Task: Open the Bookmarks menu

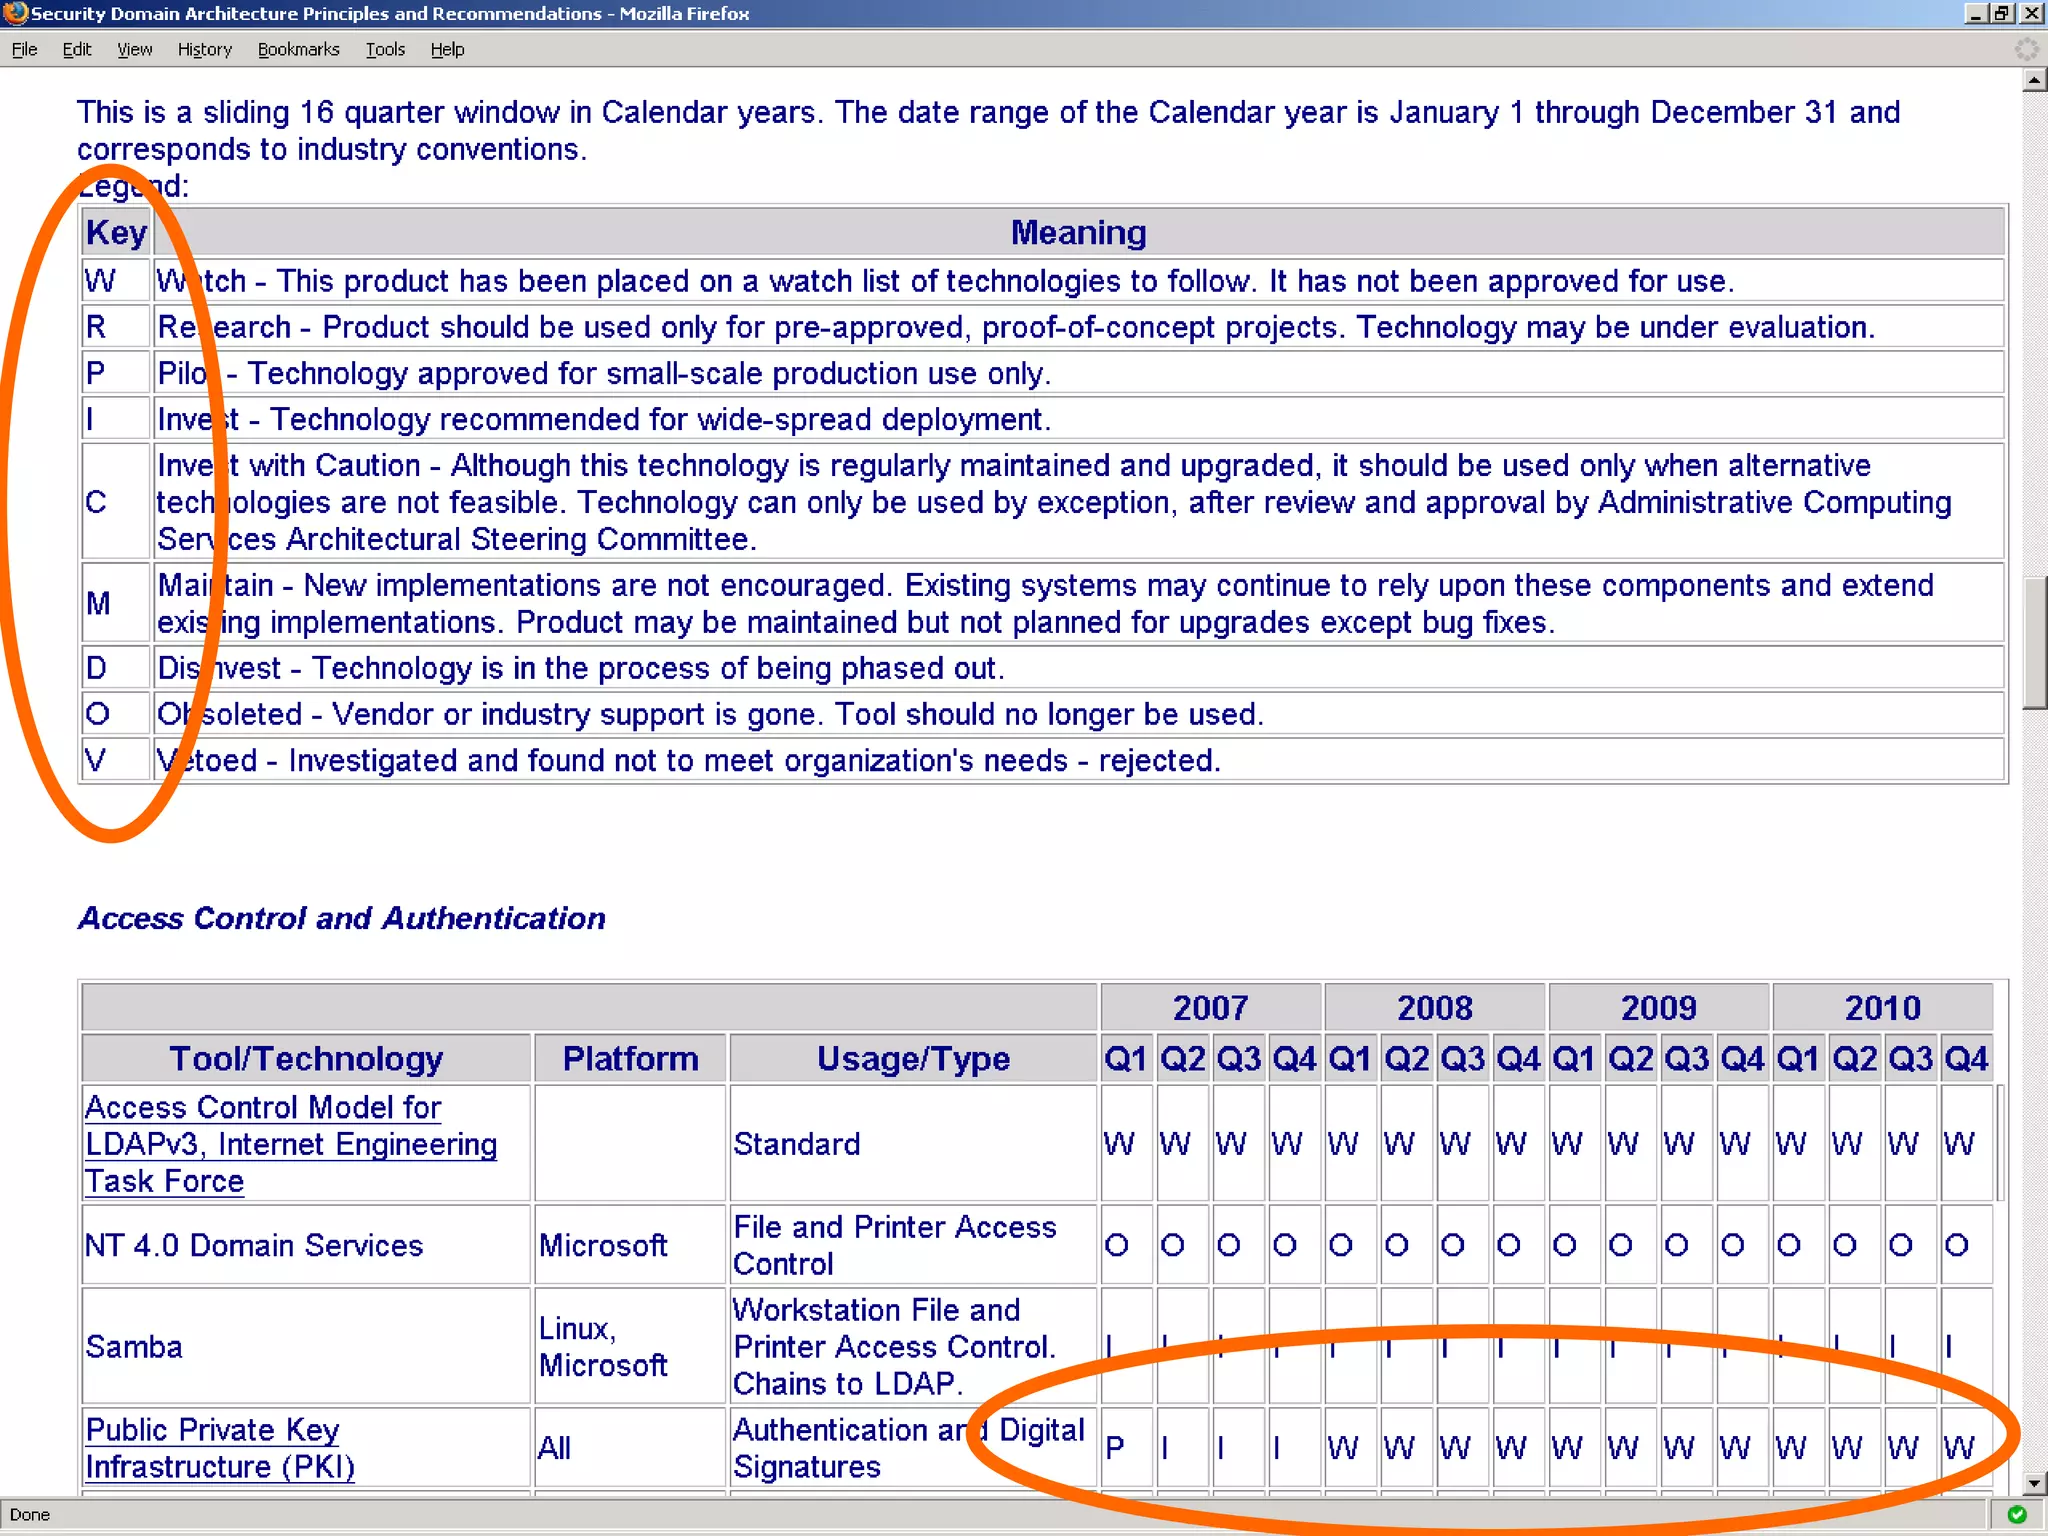Action: click(298, 49)
